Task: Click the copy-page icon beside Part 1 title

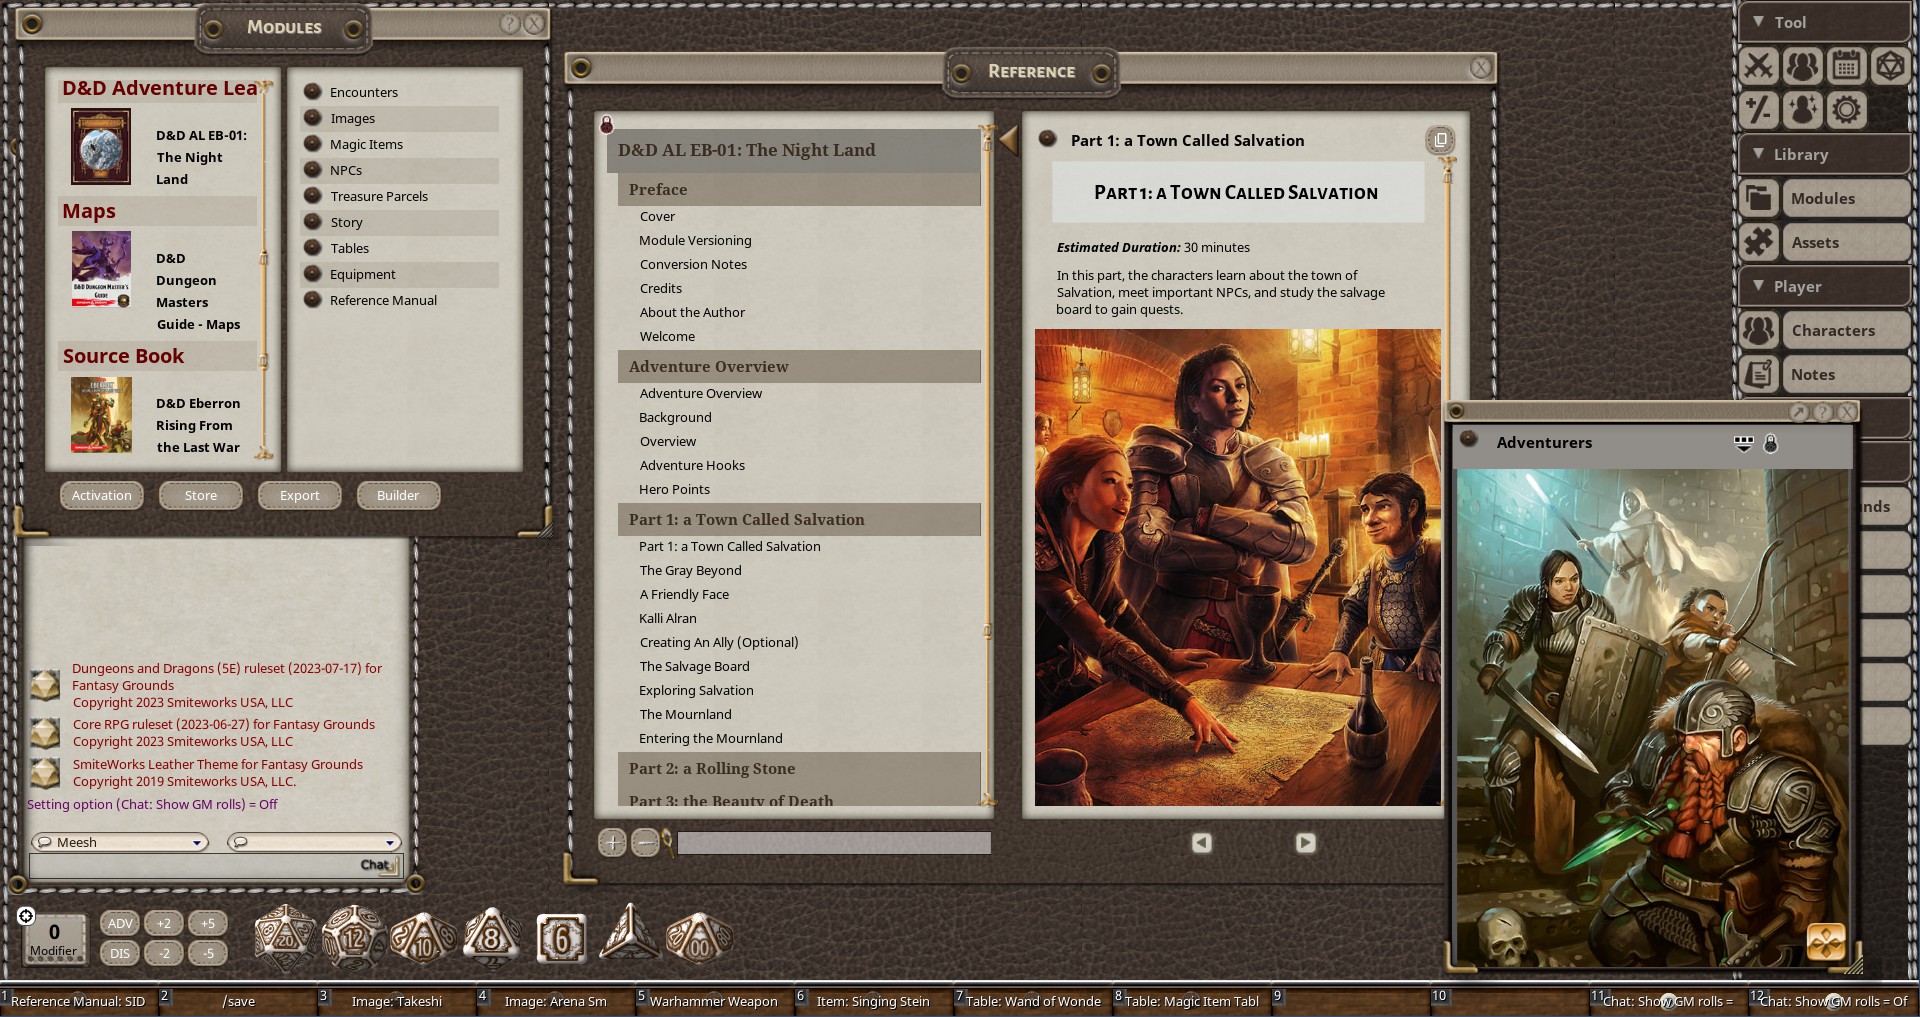Action: tap(1440, 140)
